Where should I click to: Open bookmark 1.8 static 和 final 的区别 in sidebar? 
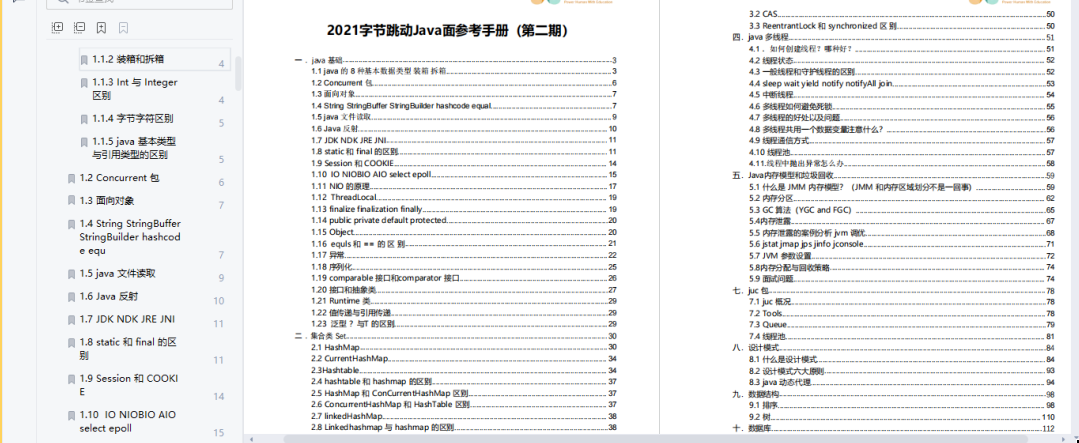point(129,349)
